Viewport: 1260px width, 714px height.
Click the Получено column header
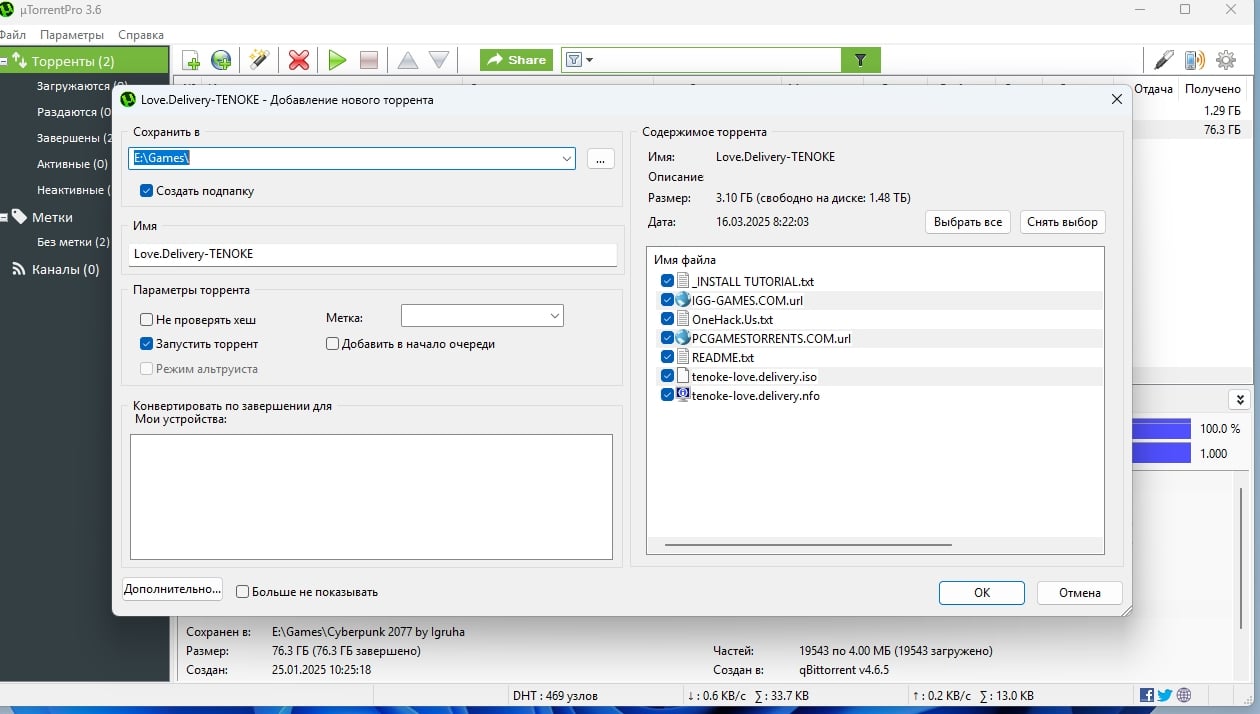(x=1213, y=89)
